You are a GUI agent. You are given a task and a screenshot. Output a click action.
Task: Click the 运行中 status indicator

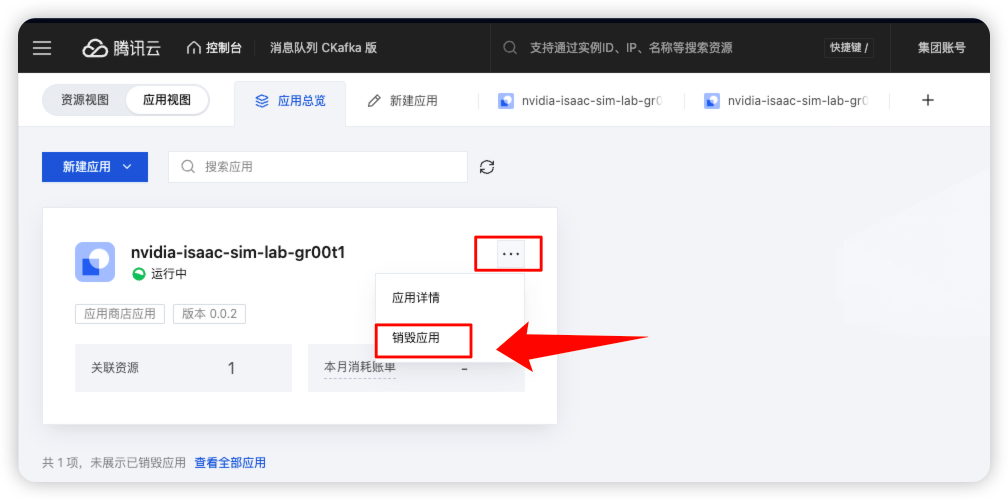click(x=160, y=274)
